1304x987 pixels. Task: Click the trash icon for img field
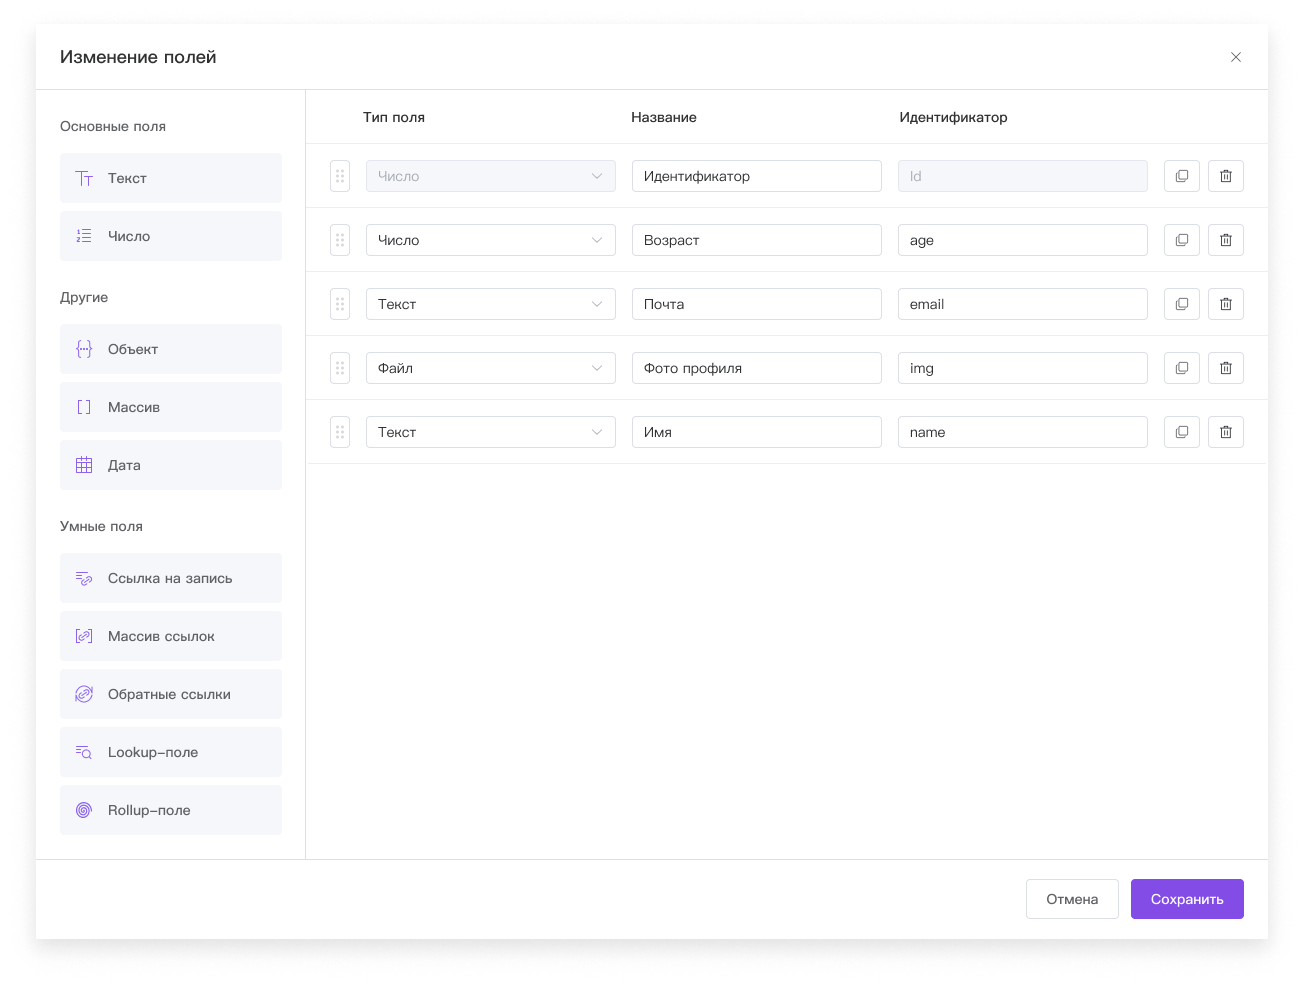click(1225, 368)
